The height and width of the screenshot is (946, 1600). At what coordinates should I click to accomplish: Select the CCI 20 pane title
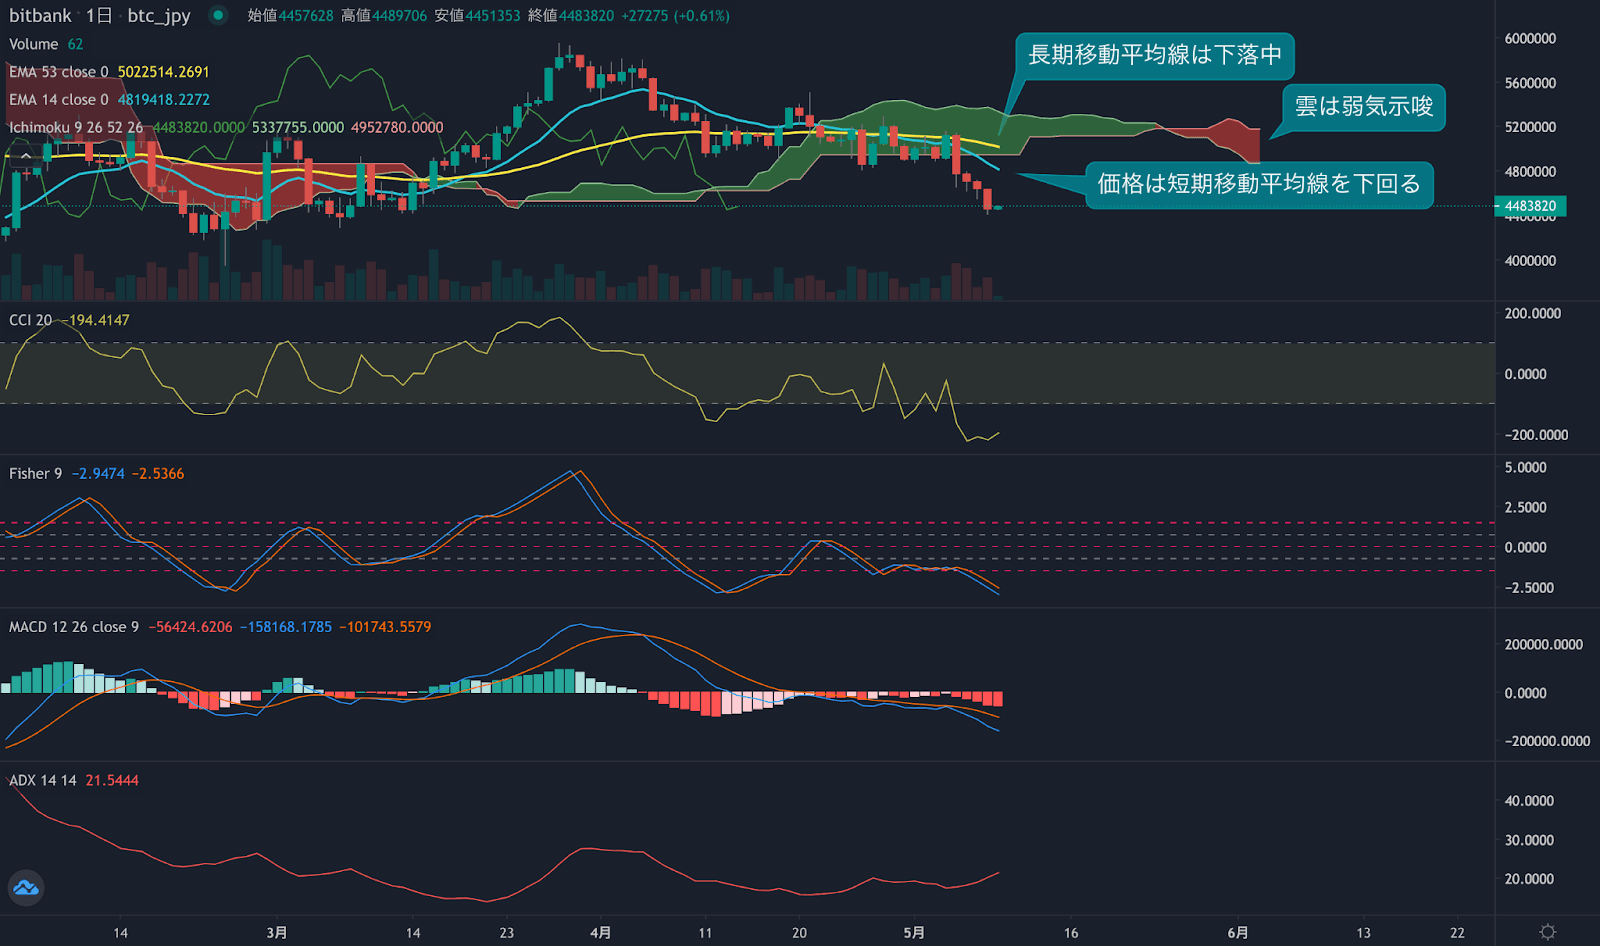pos(28,318)
